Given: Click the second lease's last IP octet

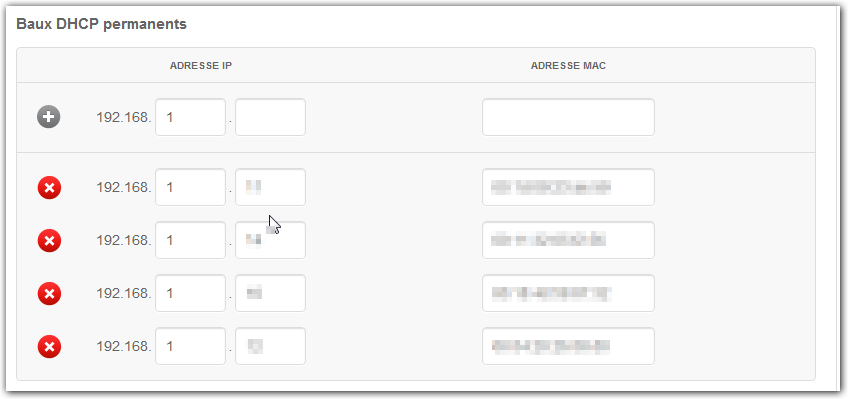Looking at the screenshot, I should pyautogui.click(x=270, y=240).
